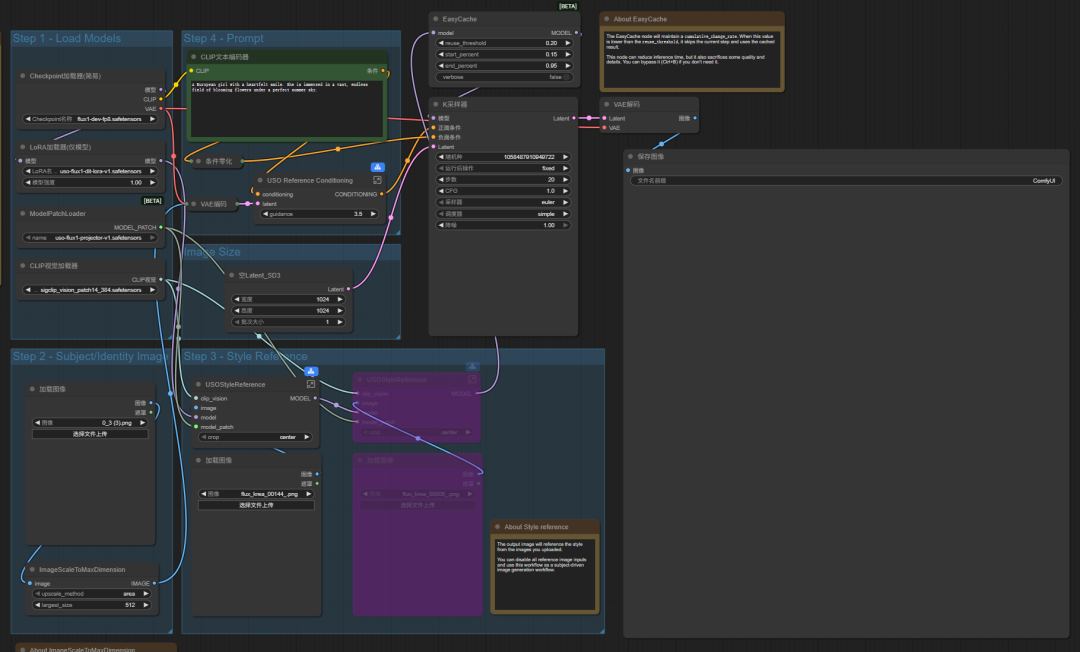Click the Step 3 - Style Reference group title
1080x652 pixels.
click(245, 356)
